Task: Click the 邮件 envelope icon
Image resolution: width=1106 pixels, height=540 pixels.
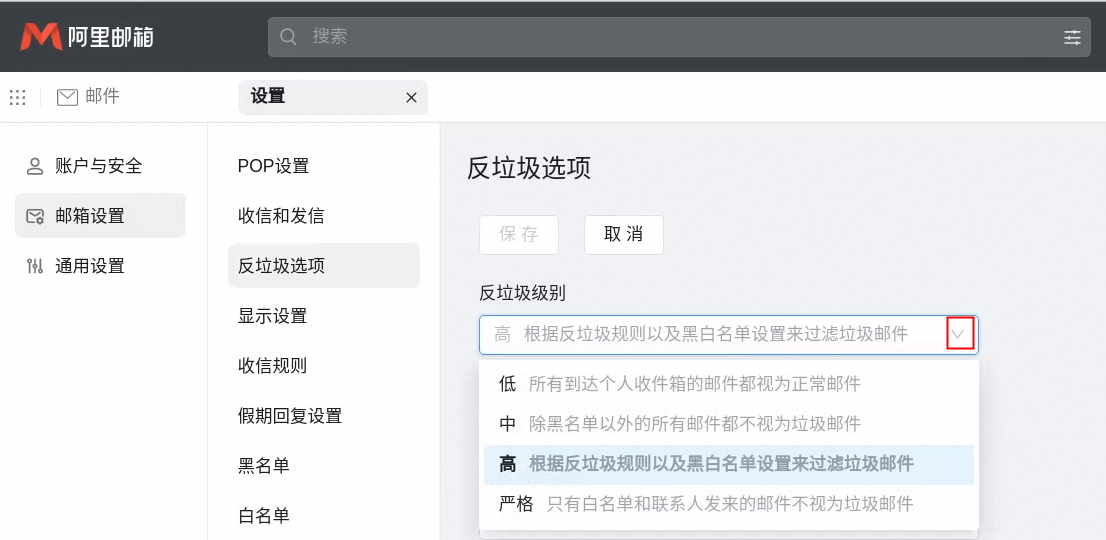Action: click(x=67, y=97)
